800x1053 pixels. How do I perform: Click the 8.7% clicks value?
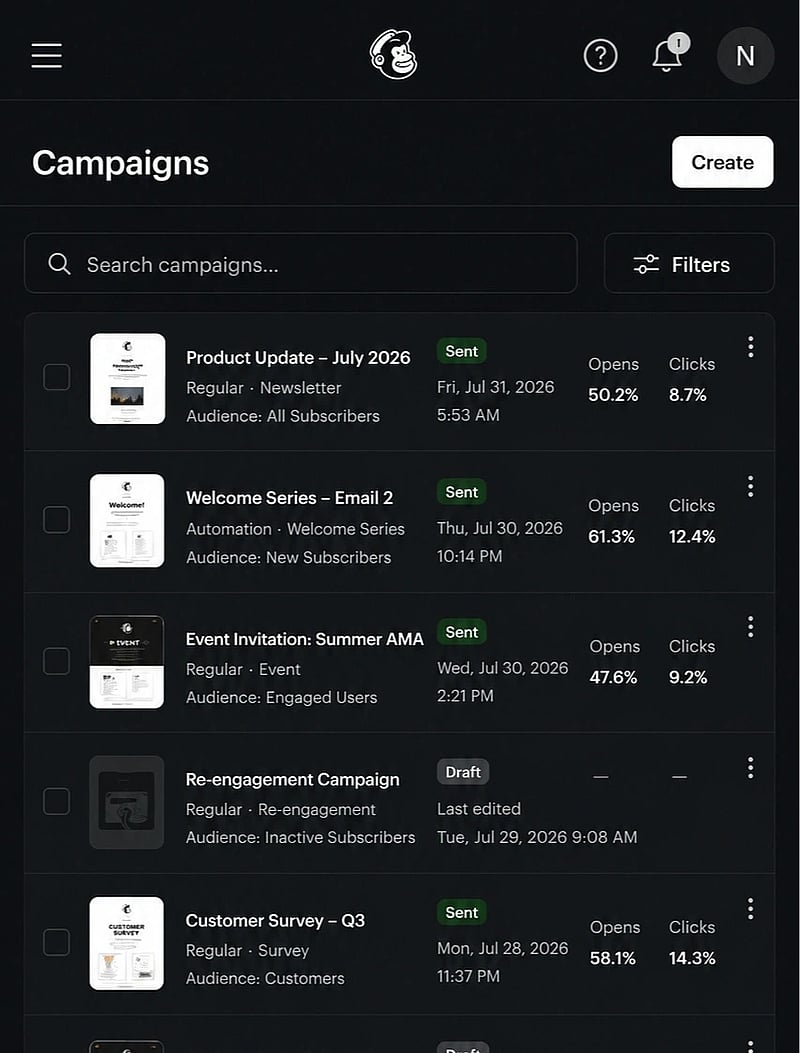tap(688, 395)
